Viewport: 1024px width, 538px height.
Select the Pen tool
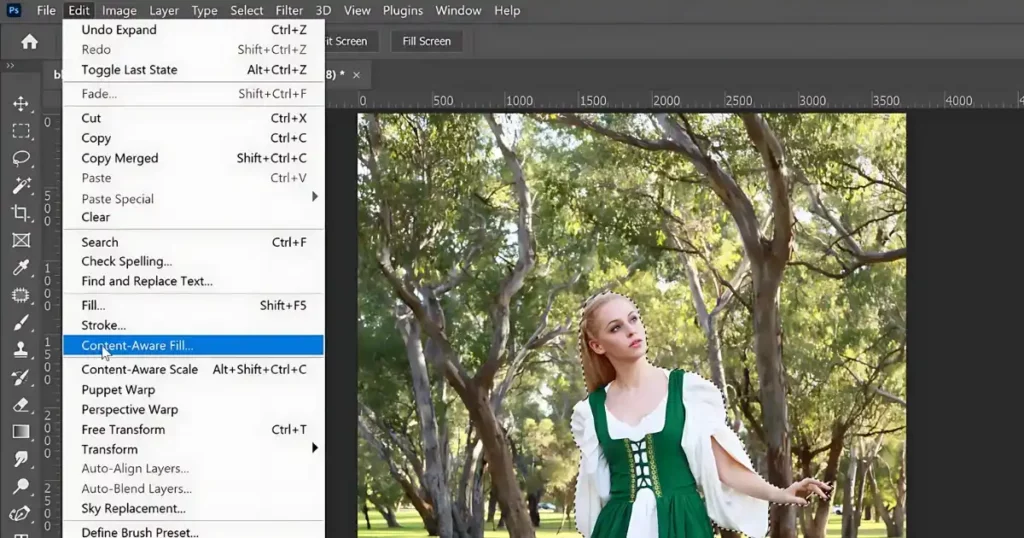click(x=21, y=514)
